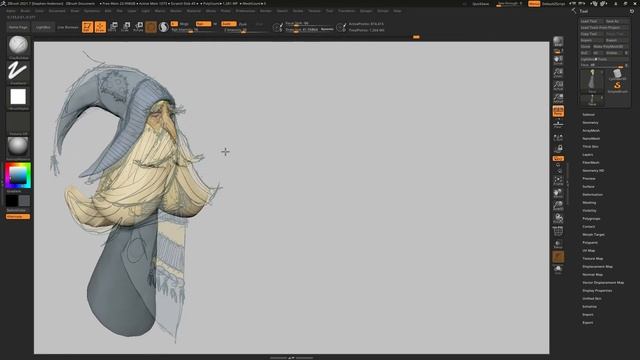Click the Home Page button
Viewport: 640px width, 360px height.
coord(18,27)
